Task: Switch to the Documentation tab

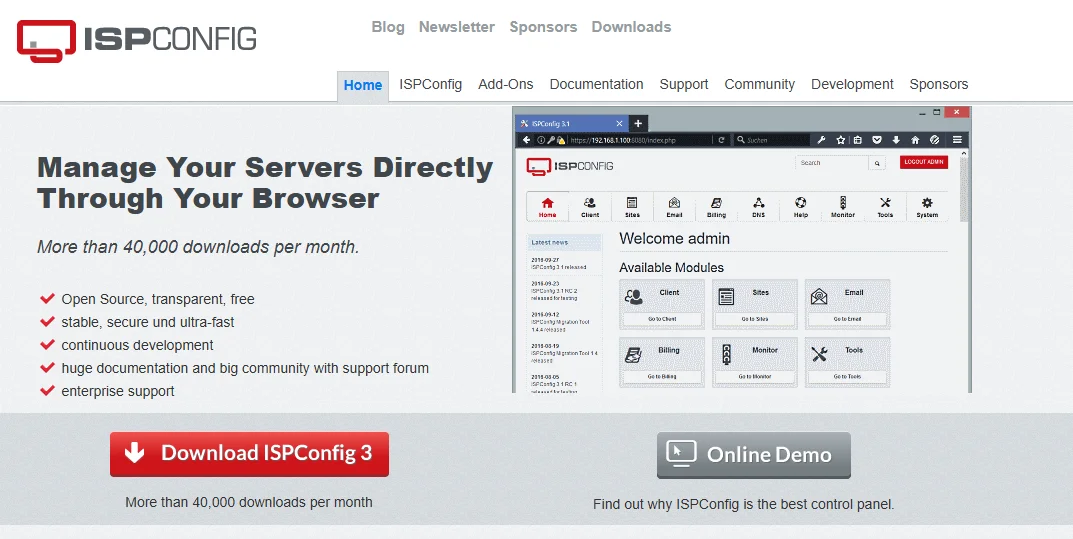Action: tap(596, 85)
